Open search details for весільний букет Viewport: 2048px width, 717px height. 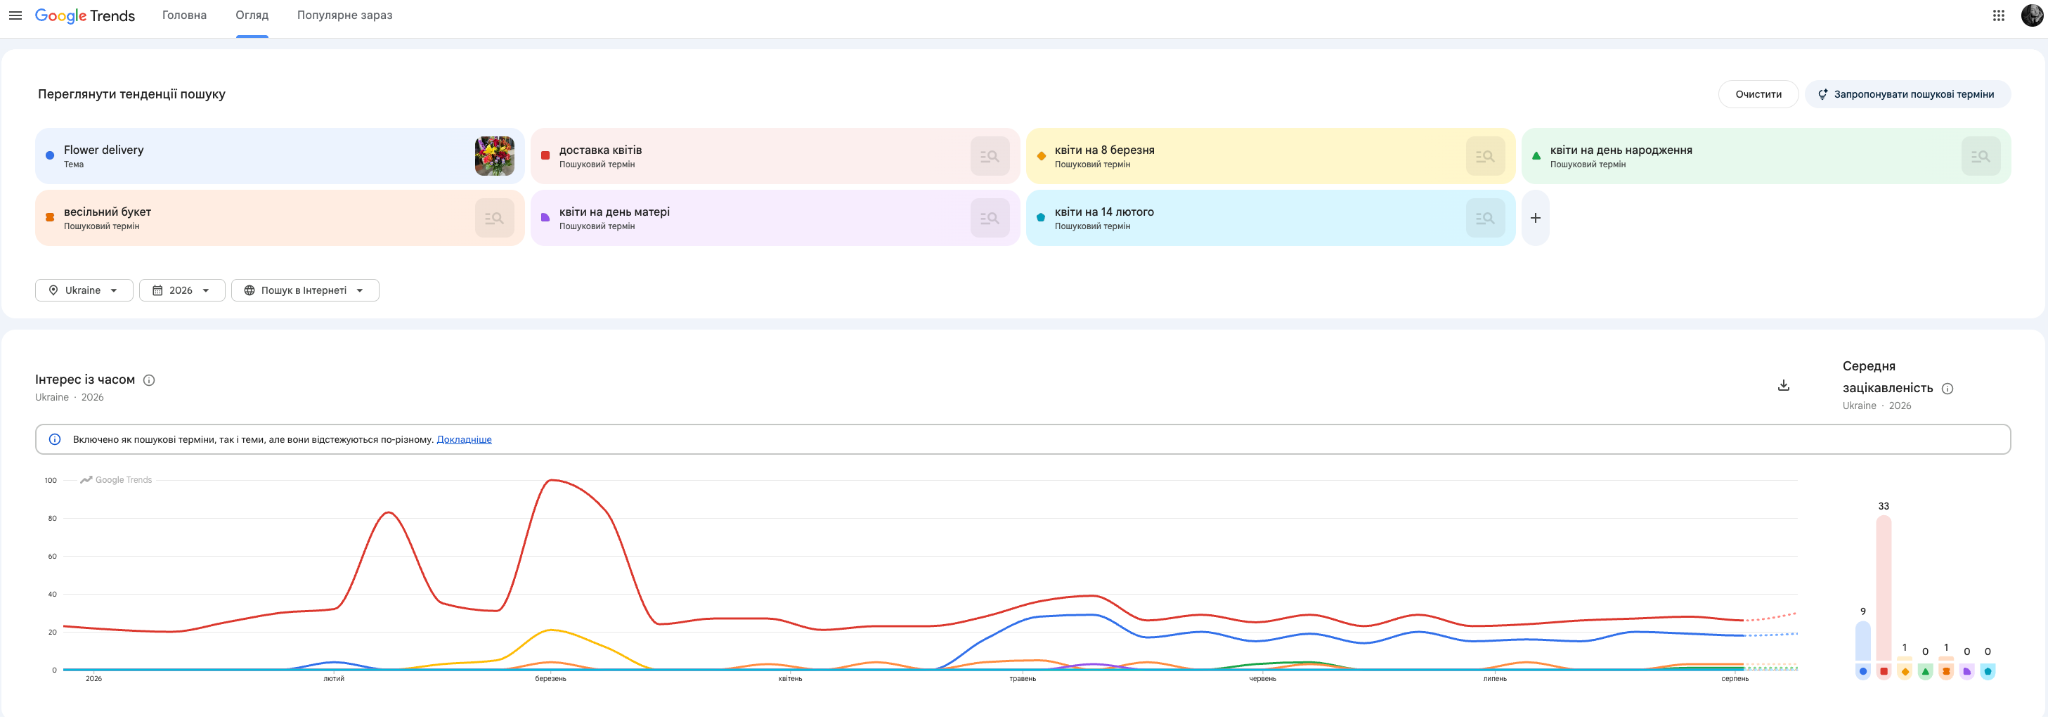pyautogui.click(x=494, y=218)
